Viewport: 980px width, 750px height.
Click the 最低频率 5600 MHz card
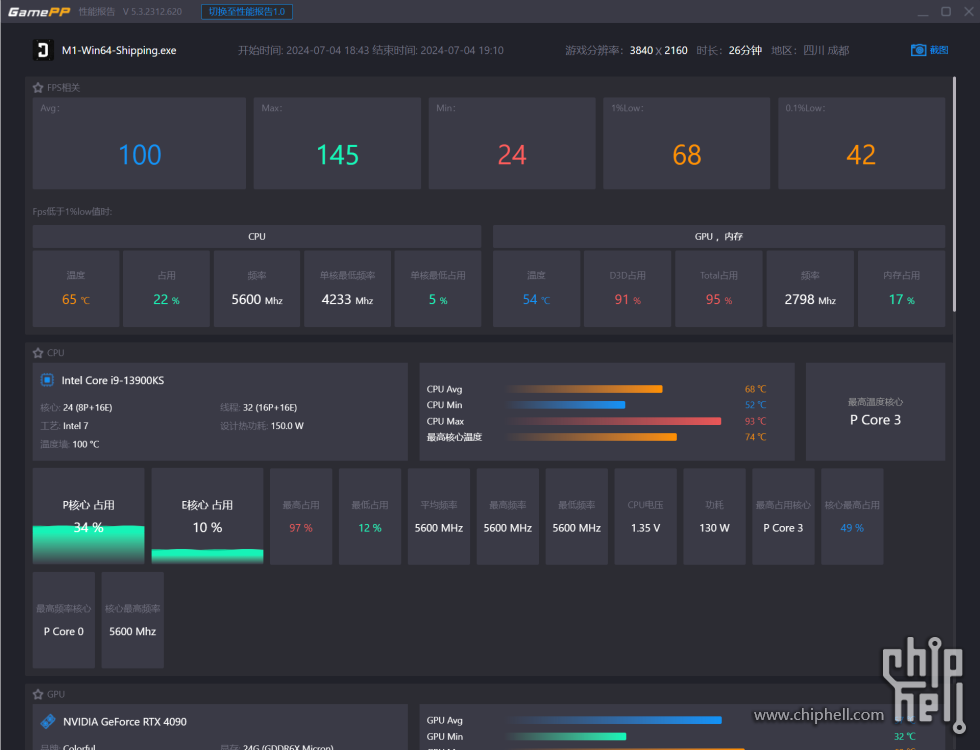click(x=576, y=516)
